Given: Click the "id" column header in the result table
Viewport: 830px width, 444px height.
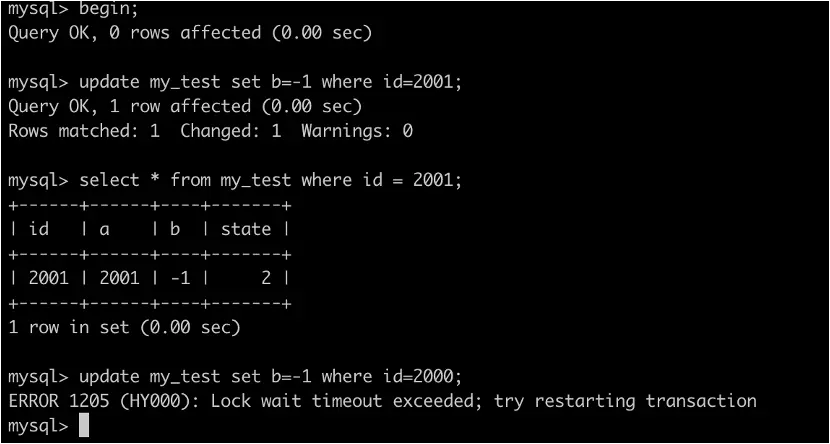Looking at the screenshot, I should point(39,229).
